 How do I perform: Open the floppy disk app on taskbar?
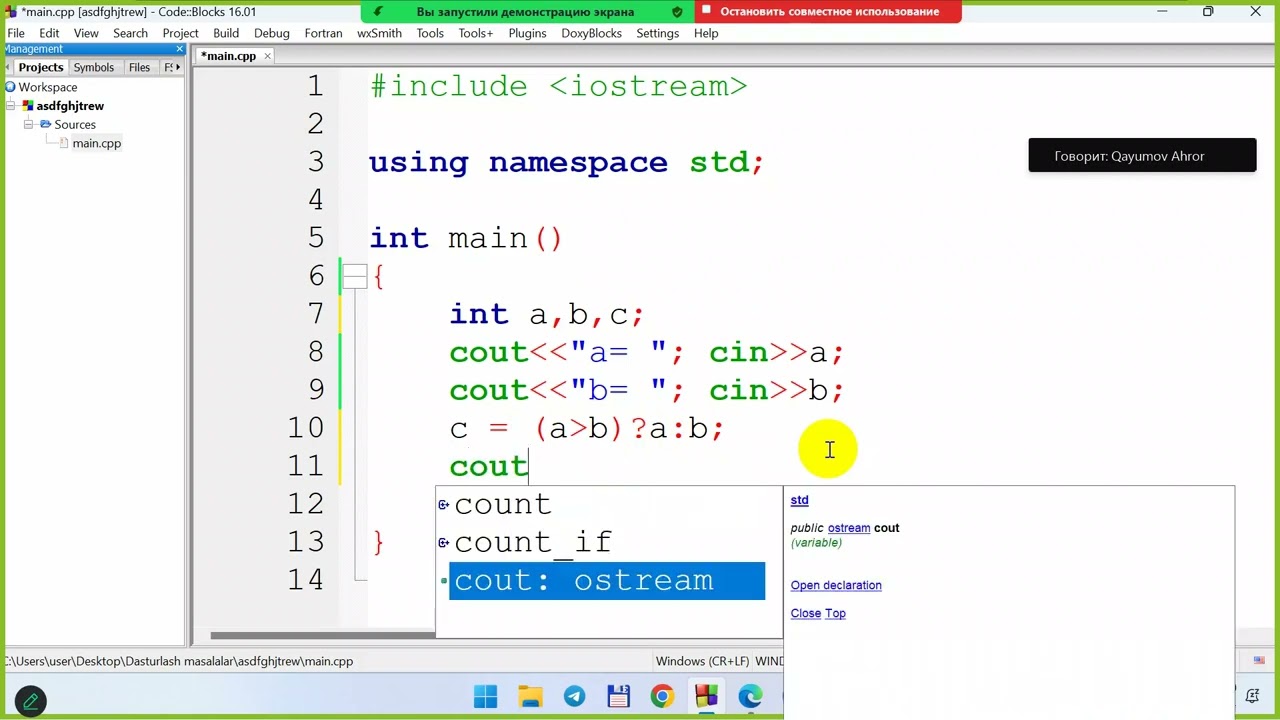tap(618, 696)
